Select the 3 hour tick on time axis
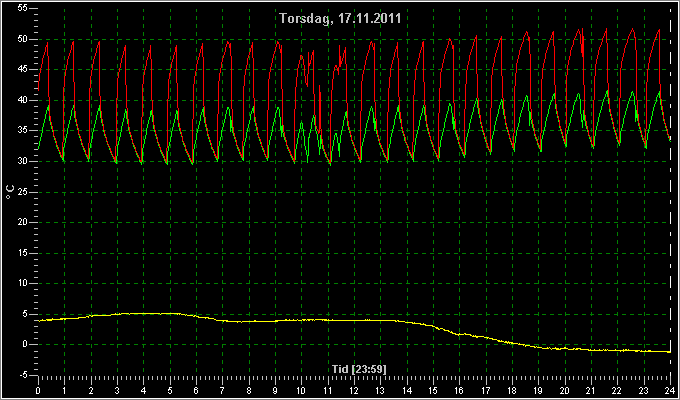This screenshot has width=680, height=400. pos(117,391)
